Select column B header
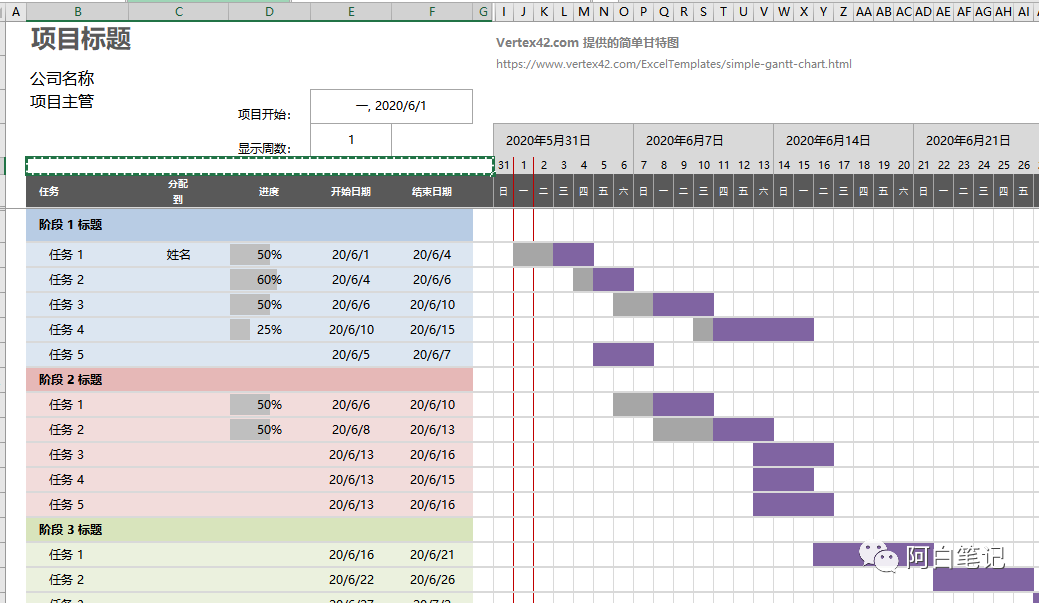Viewport: 1039px width, 603px height. pos(78,11)
